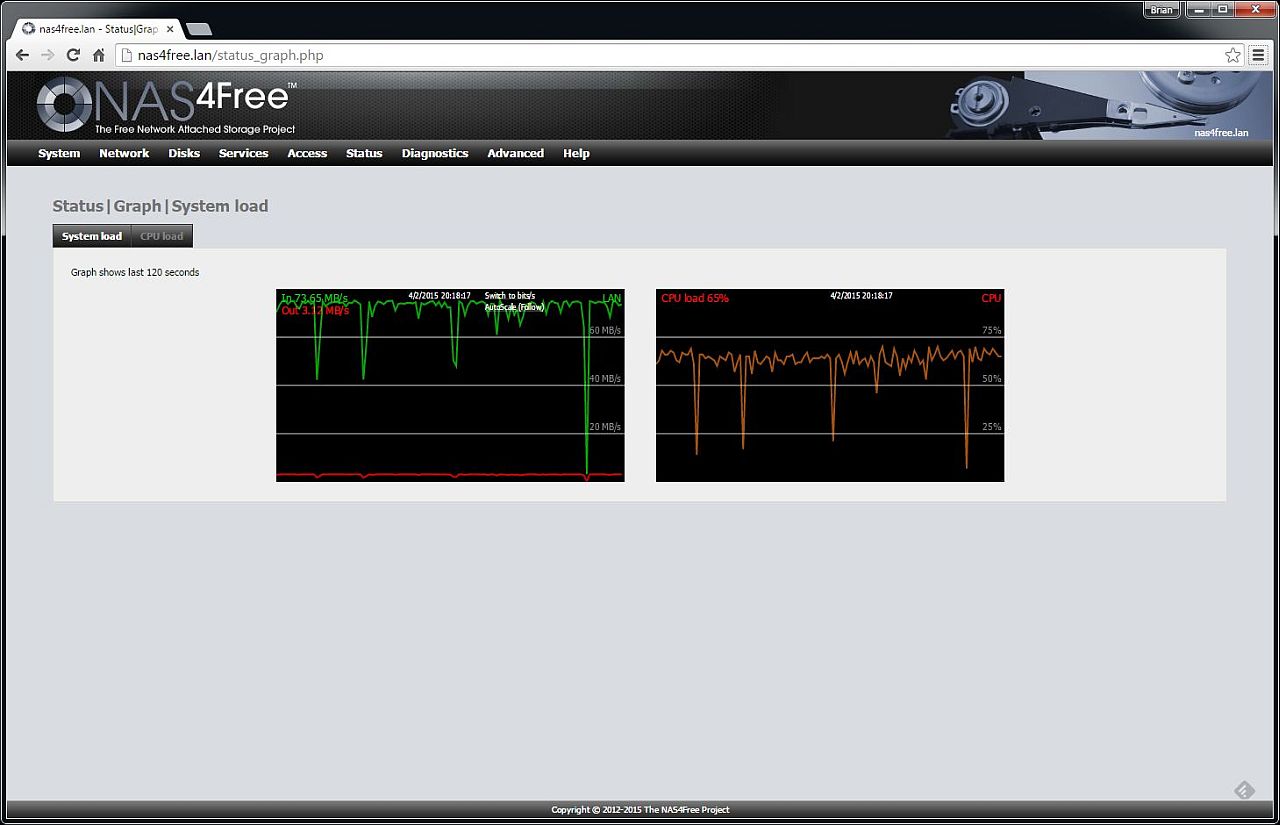Image resolution: width=1280 pixels, height=825 pixels.
Task: Open the System menu
Action: (59, 153)
